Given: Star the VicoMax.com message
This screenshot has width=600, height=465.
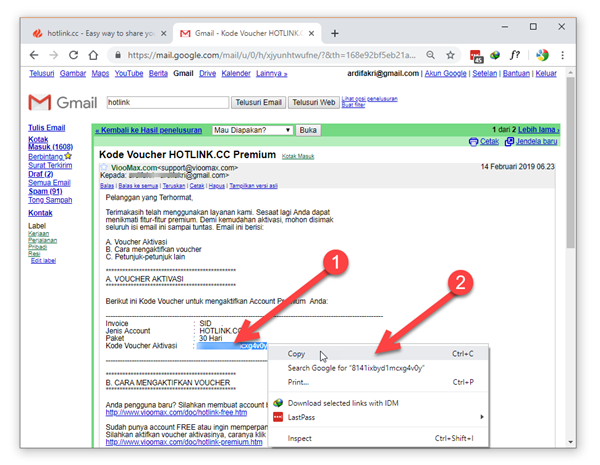Looking at the screenshot, I should click(104, 168).
